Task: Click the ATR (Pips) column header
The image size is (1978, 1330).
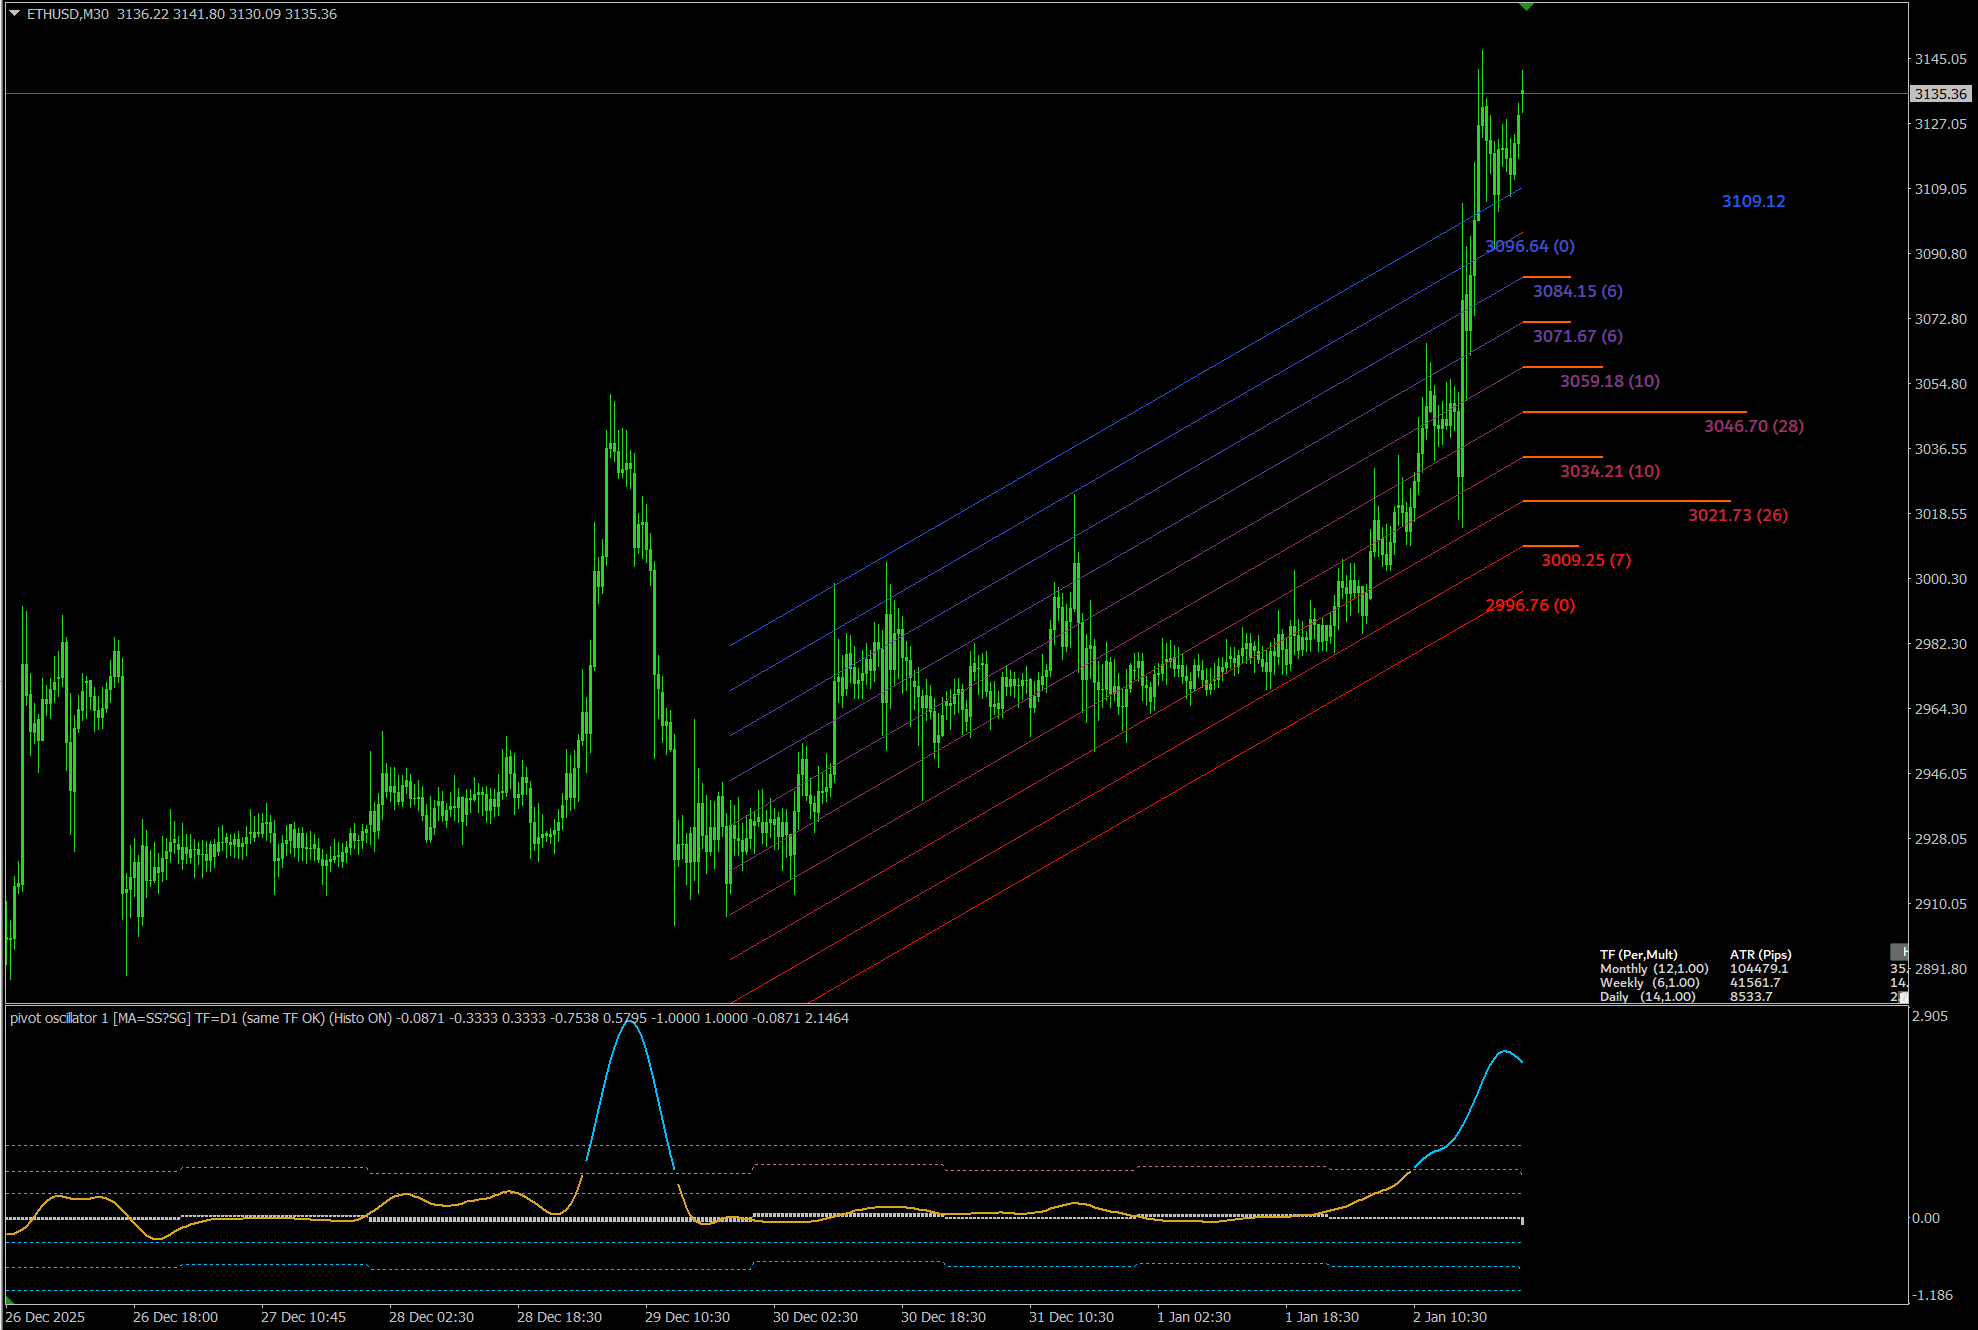Action: coord(1760,954)
